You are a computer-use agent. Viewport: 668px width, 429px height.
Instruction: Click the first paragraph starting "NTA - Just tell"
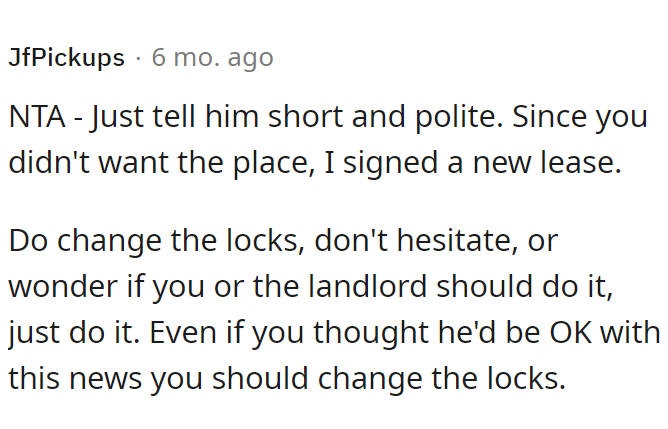328,140
